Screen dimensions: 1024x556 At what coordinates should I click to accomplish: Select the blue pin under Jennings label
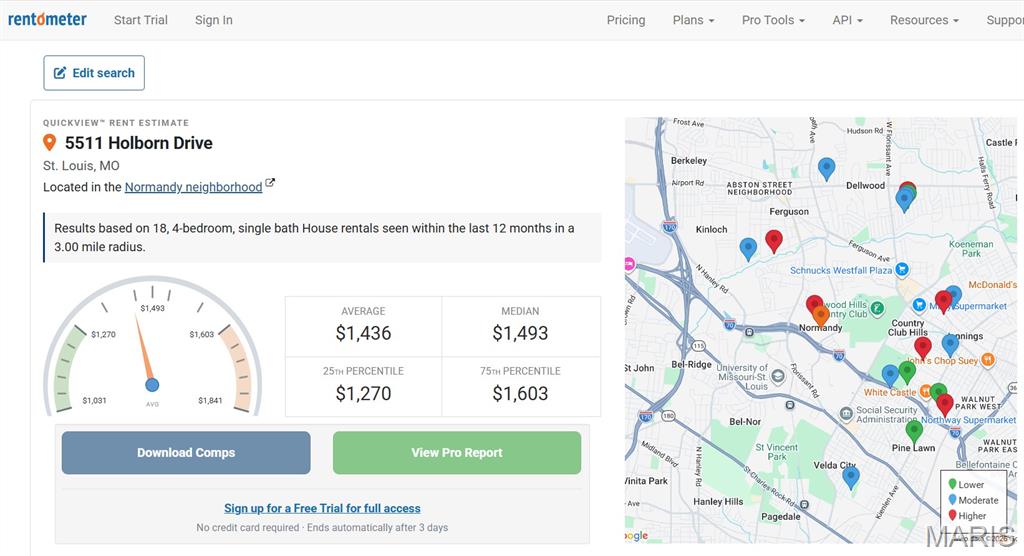pyautogui.click(x=950, y=345)
